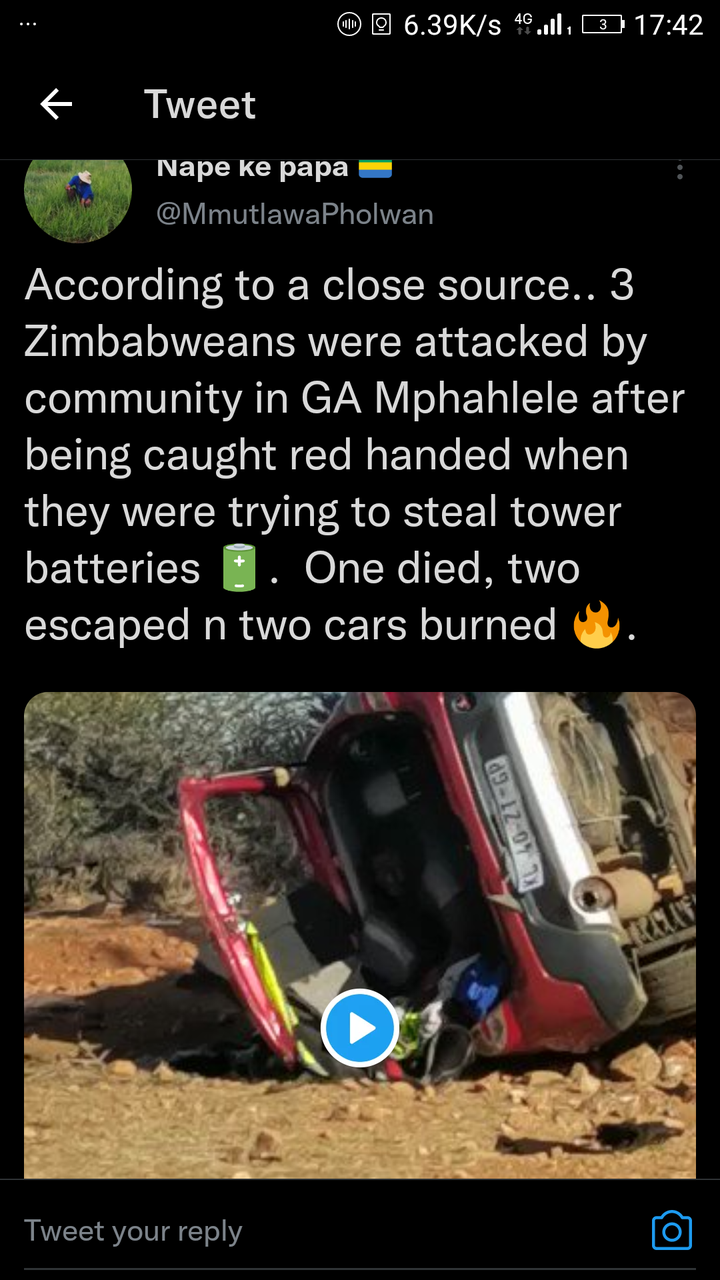Tap the Nape ke papa display name

point(252,168)
